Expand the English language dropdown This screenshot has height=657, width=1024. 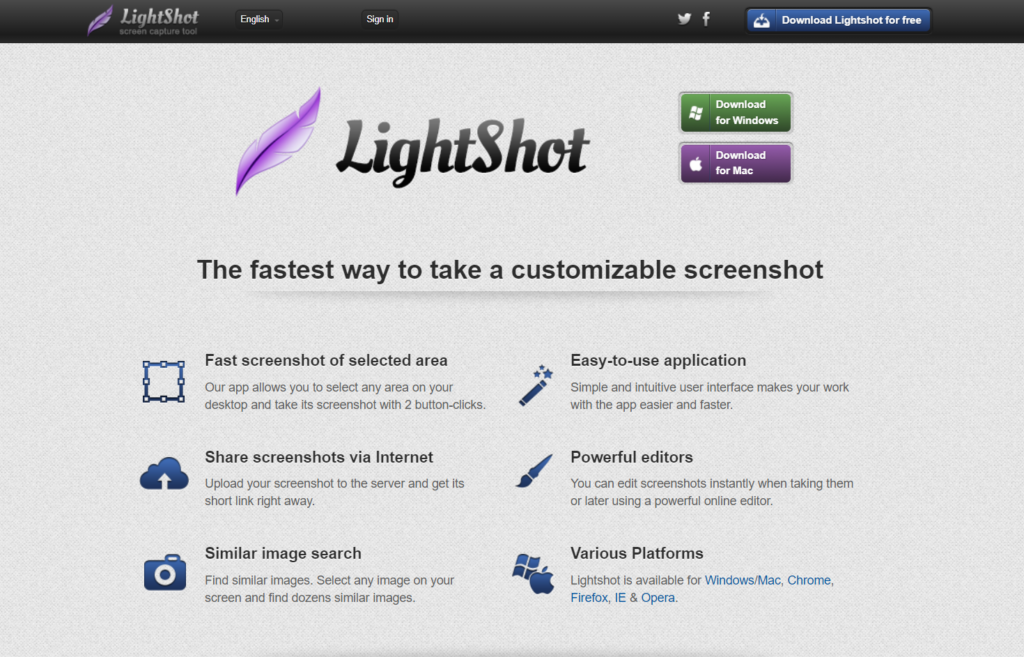click(x=259, y=20)
